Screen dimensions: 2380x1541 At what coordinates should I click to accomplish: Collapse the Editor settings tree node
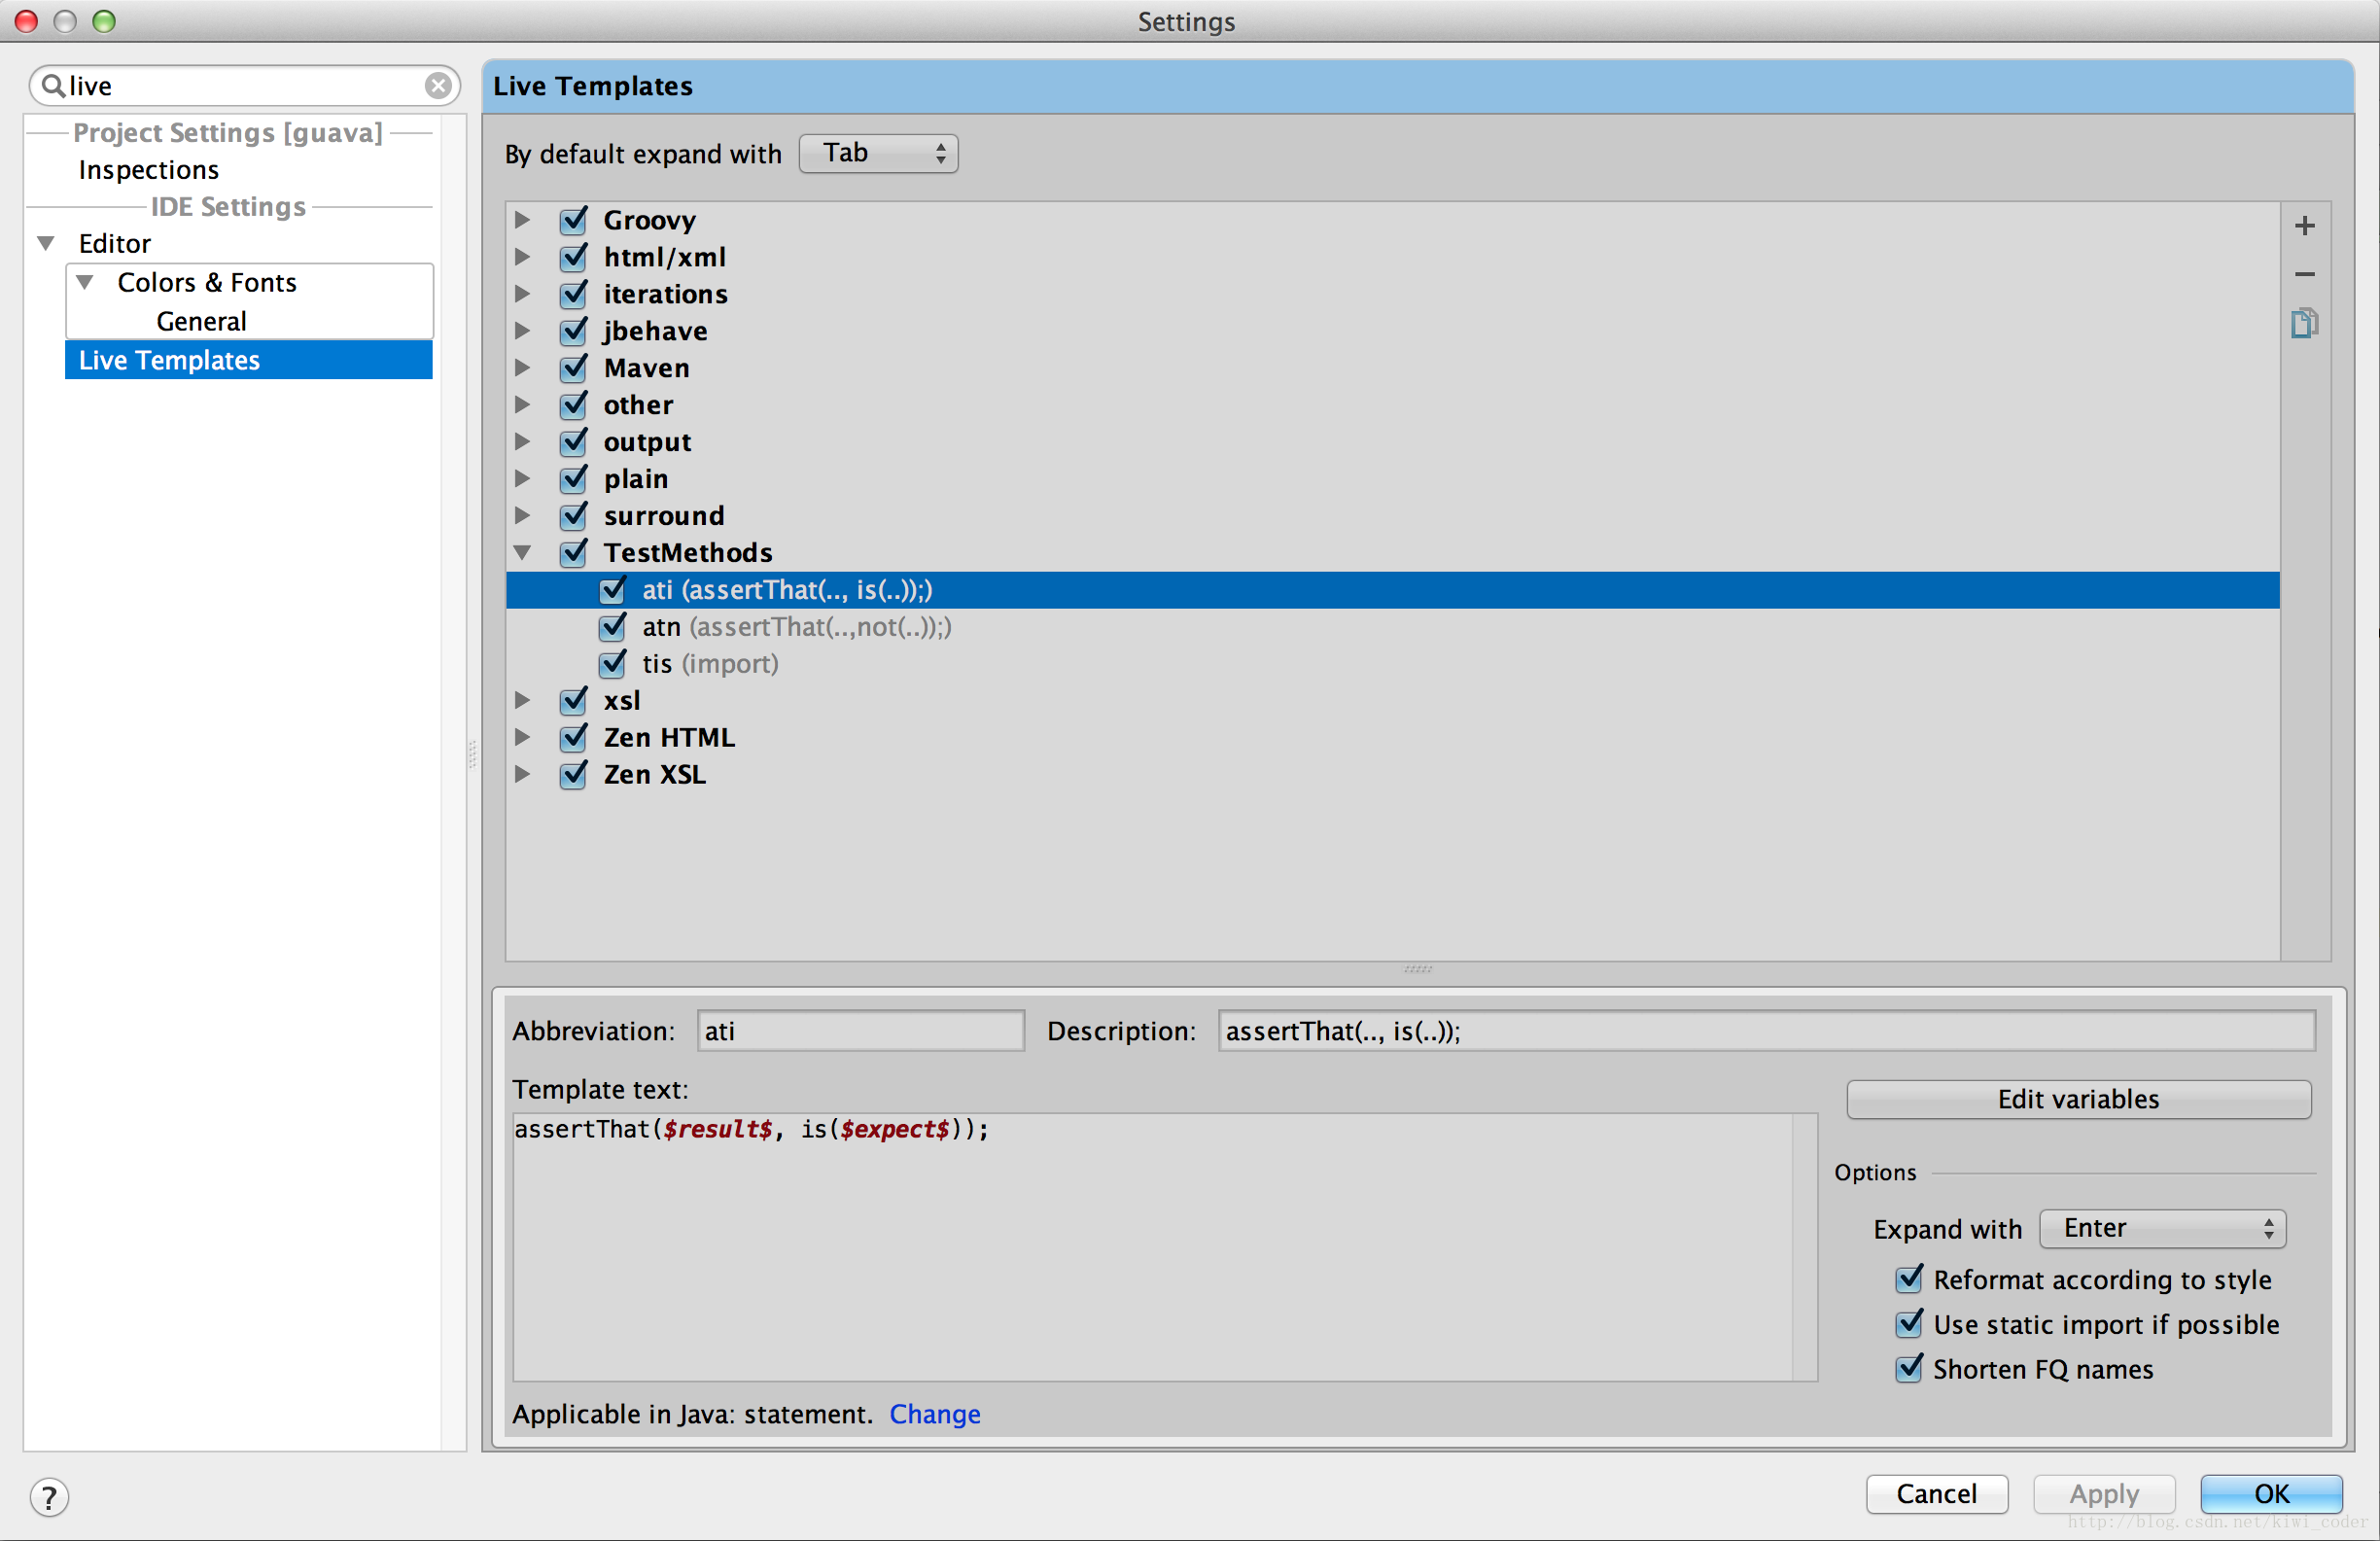(46, 243)
